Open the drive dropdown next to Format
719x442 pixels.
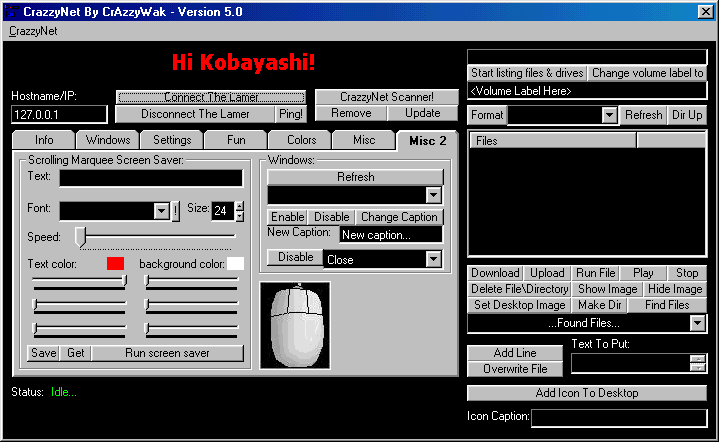(609, 115)
